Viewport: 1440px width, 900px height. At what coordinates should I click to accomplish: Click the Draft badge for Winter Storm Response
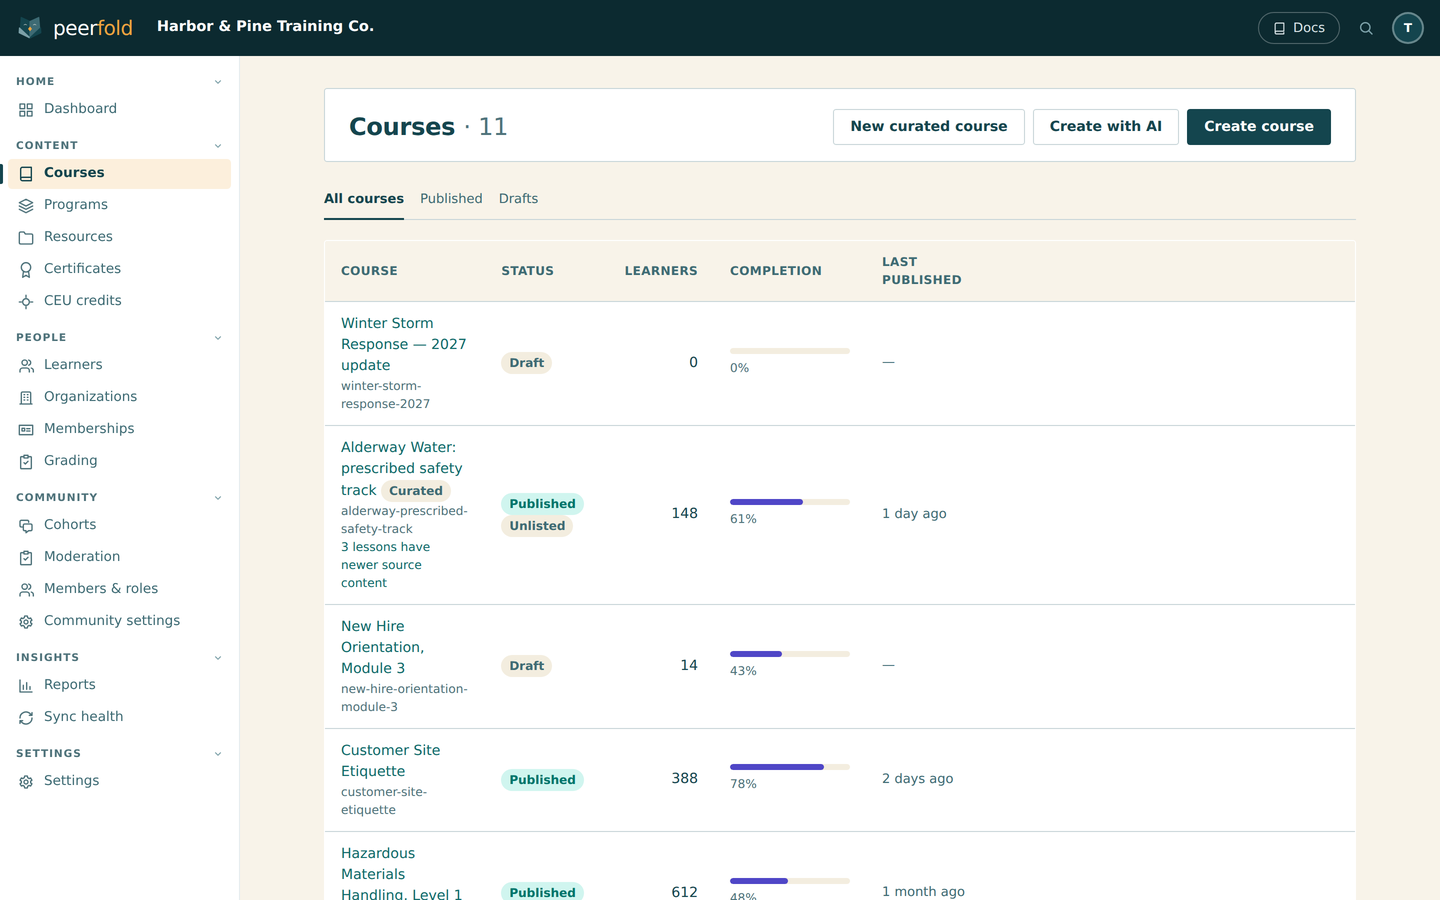527,363
